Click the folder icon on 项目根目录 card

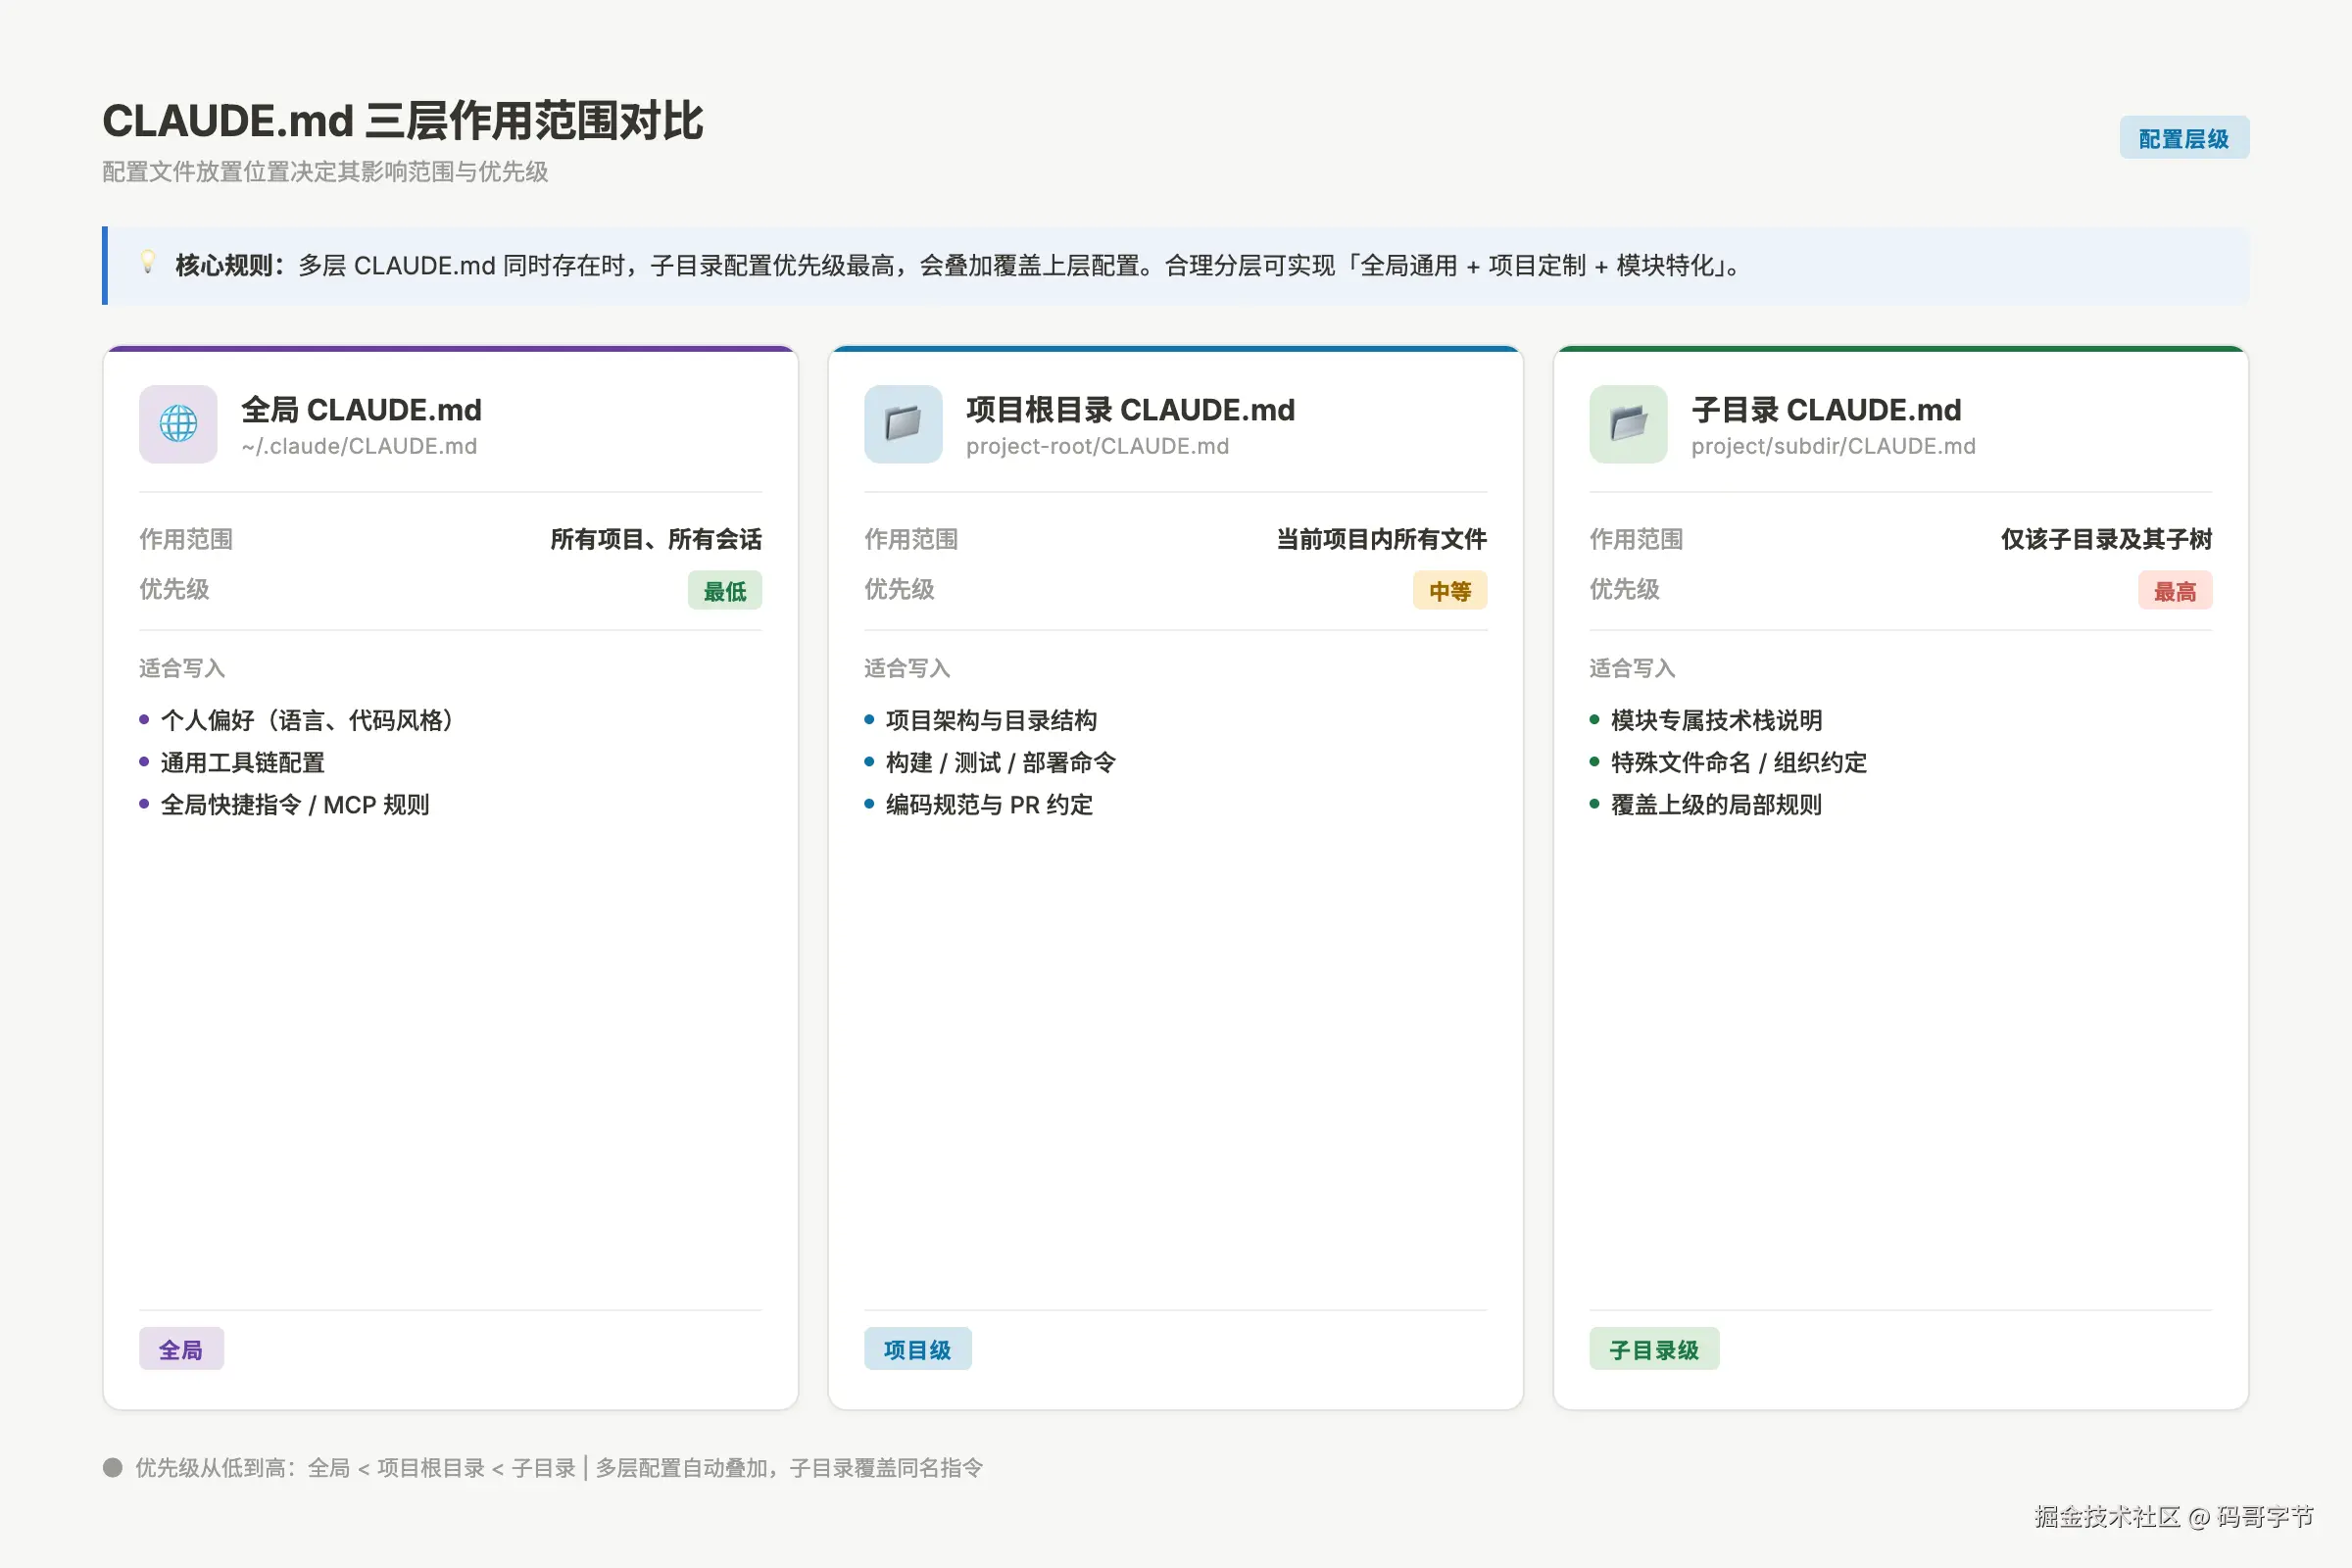tap(903, 424)
